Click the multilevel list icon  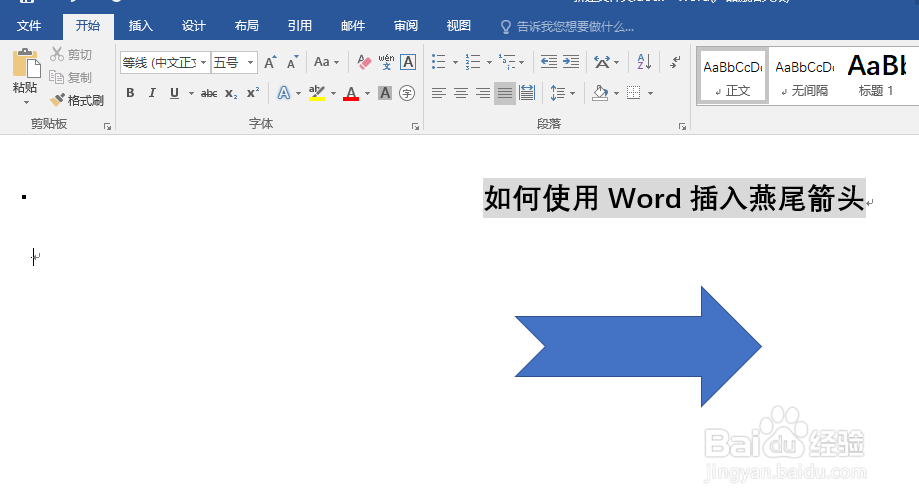(x=507, y=62)
